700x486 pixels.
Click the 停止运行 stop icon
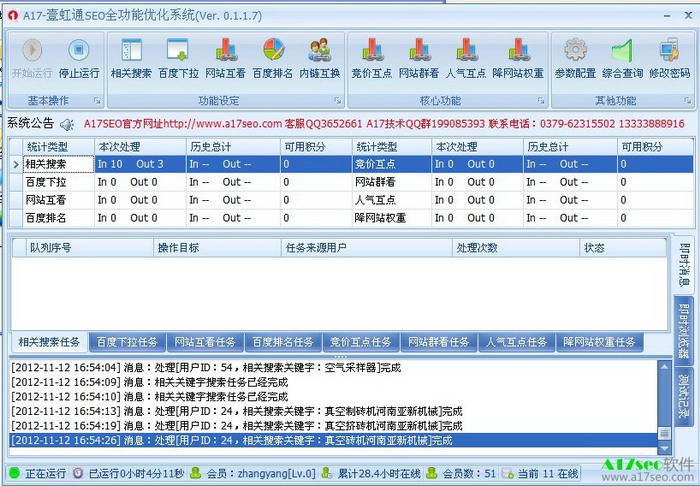(x=79, y=50)
